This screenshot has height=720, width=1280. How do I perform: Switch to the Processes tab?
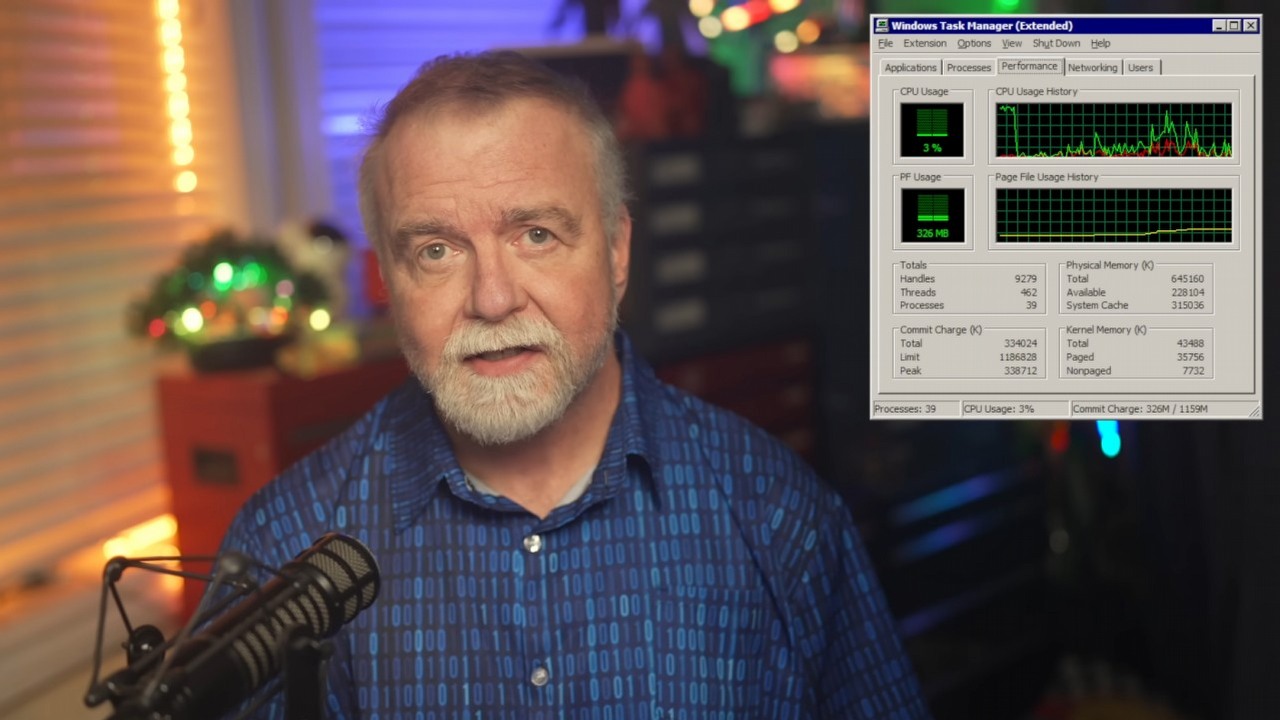pos(968,67)
